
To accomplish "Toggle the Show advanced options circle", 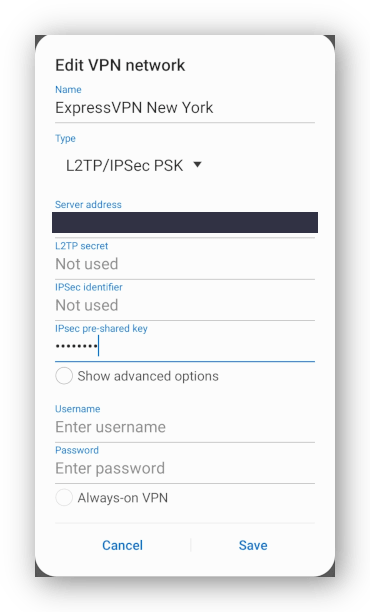I will [x=64, y=376].
